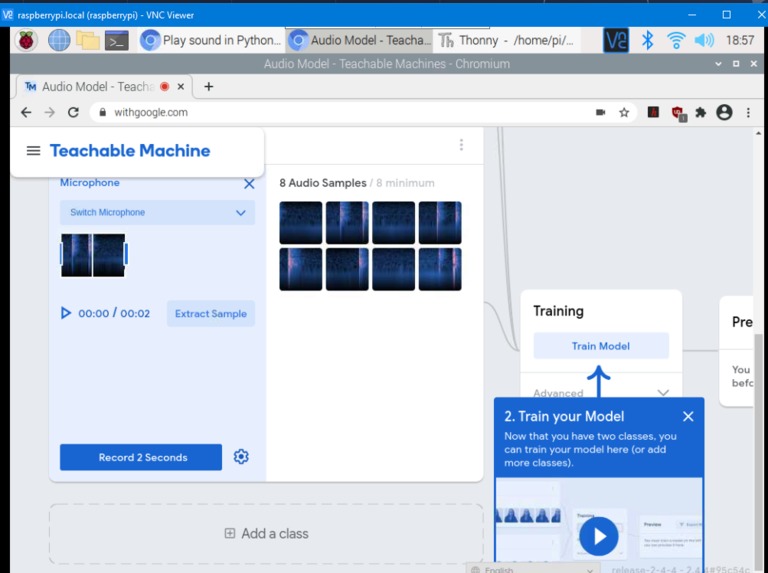Launch the web browser globe icon

coord(59,40)
